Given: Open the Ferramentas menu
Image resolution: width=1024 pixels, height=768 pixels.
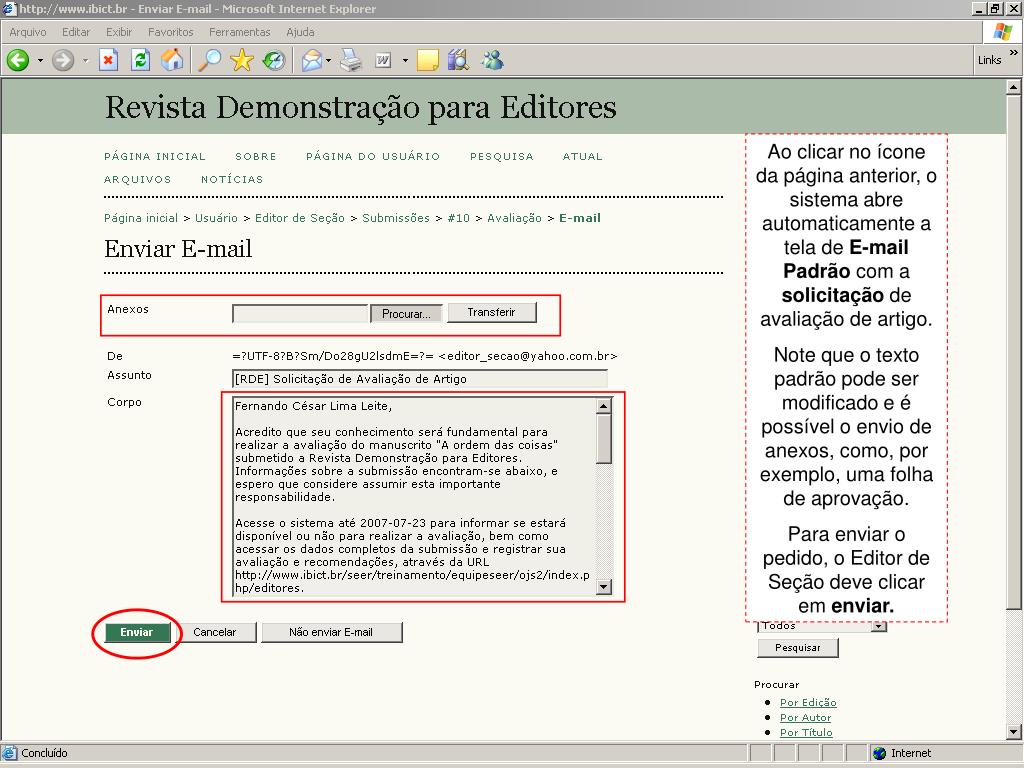Looking at the screenshot, I should 240,32.
